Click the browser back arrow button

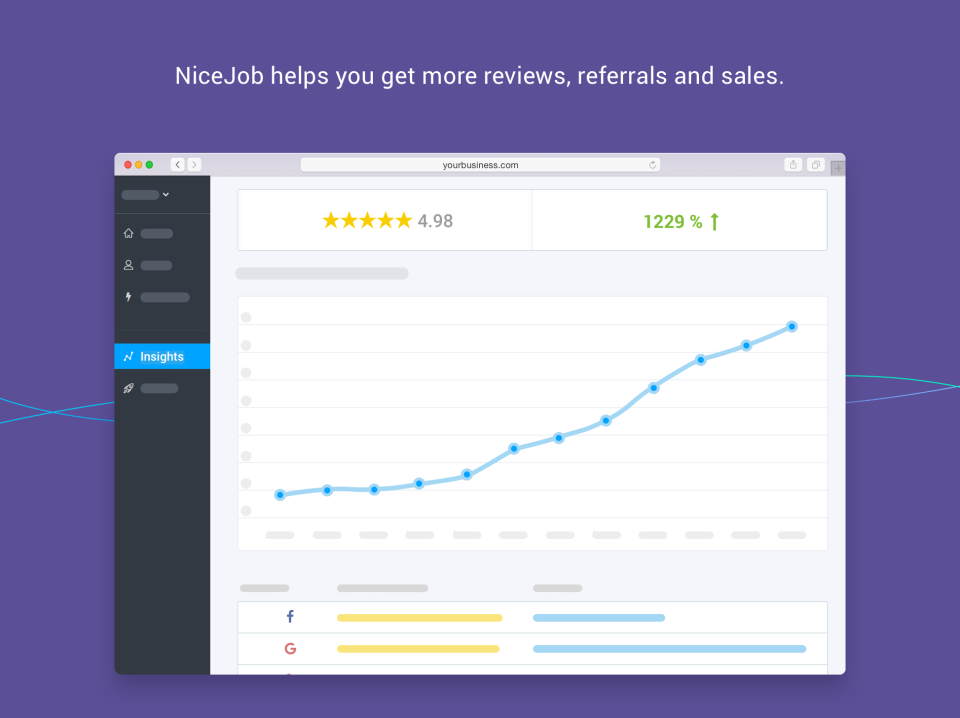(178, 165)
